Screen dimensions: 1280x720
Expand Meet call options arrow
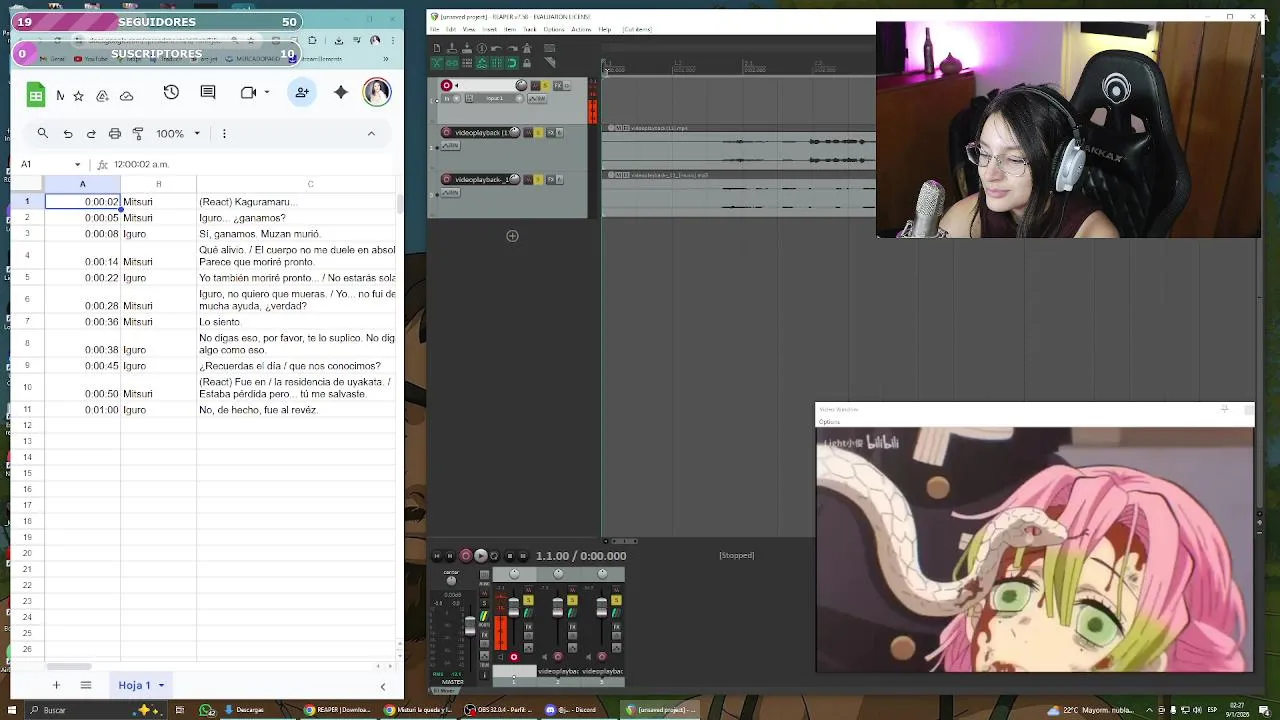(x=268, y=92)
